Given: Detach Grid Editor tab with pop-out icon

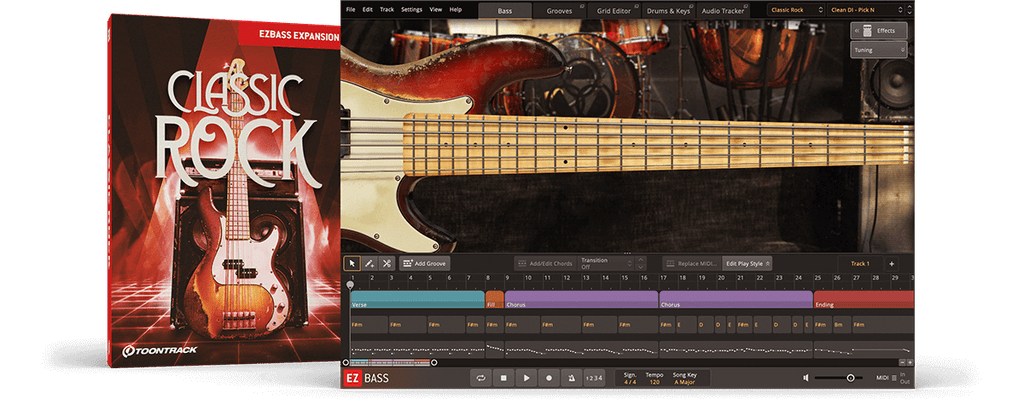Looking at the screenshot, I should pyautogui.click(x=636, y=7).
